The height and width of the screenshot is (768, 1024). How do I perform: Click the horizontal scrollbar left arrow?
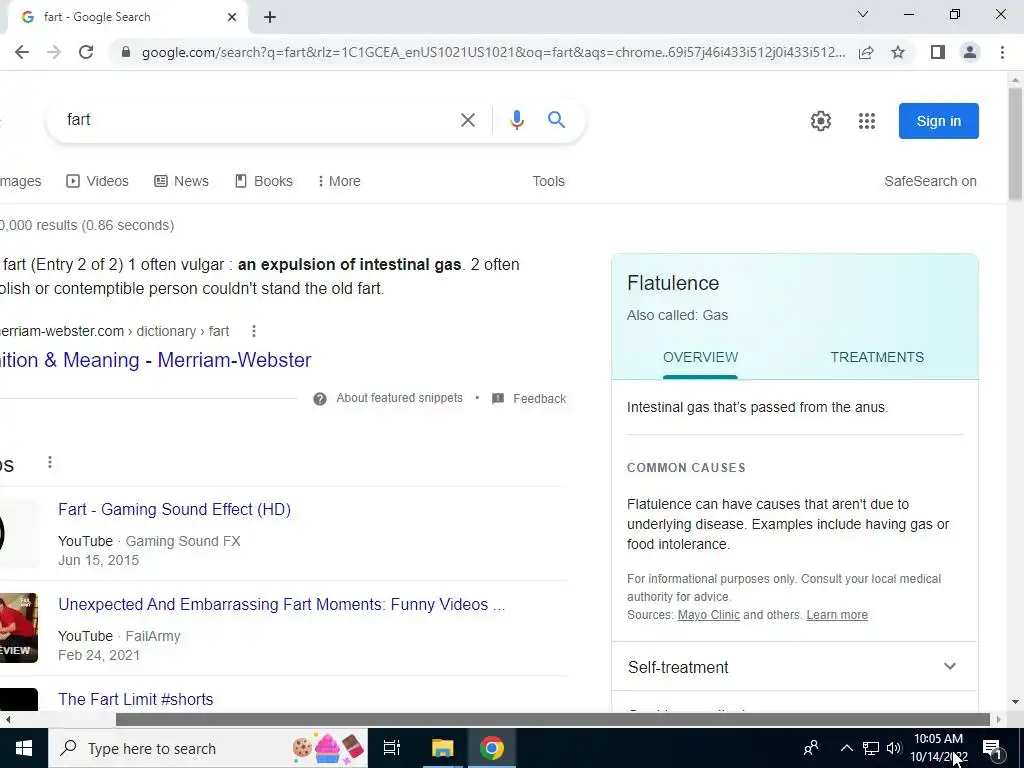point(7,720)
